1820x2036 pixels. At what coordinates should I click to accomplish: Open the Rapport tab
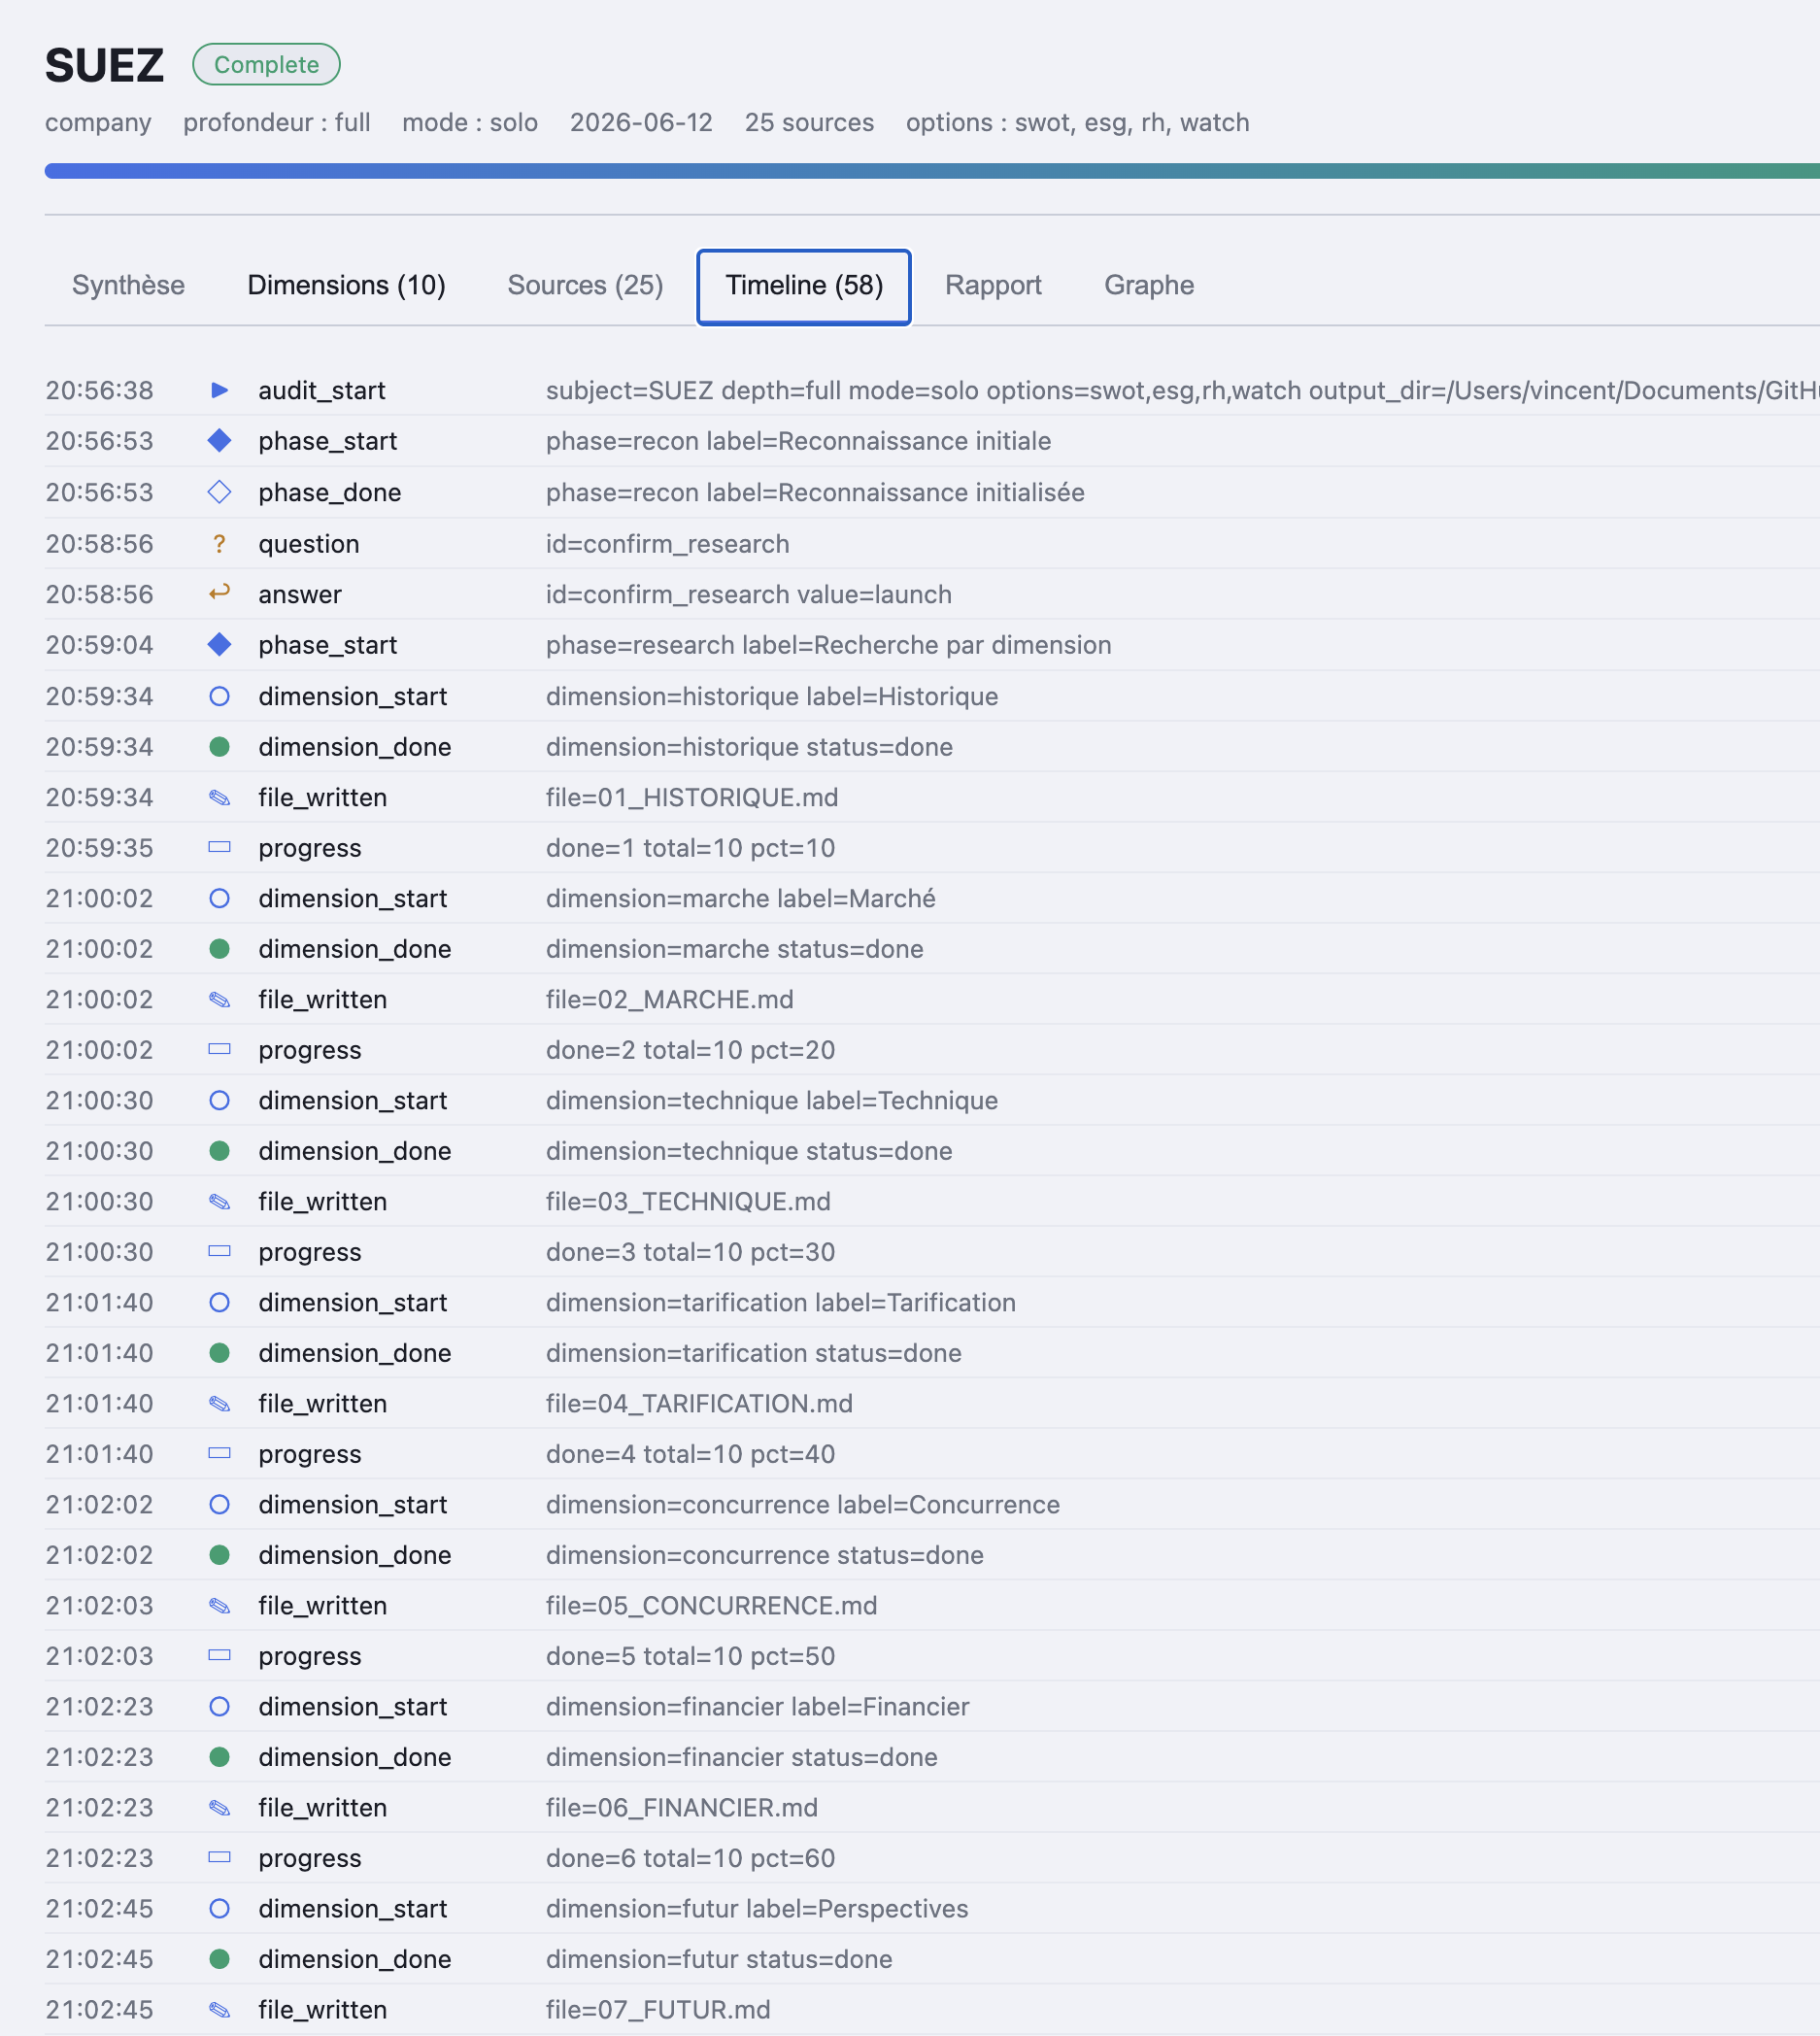pos(993,286)
